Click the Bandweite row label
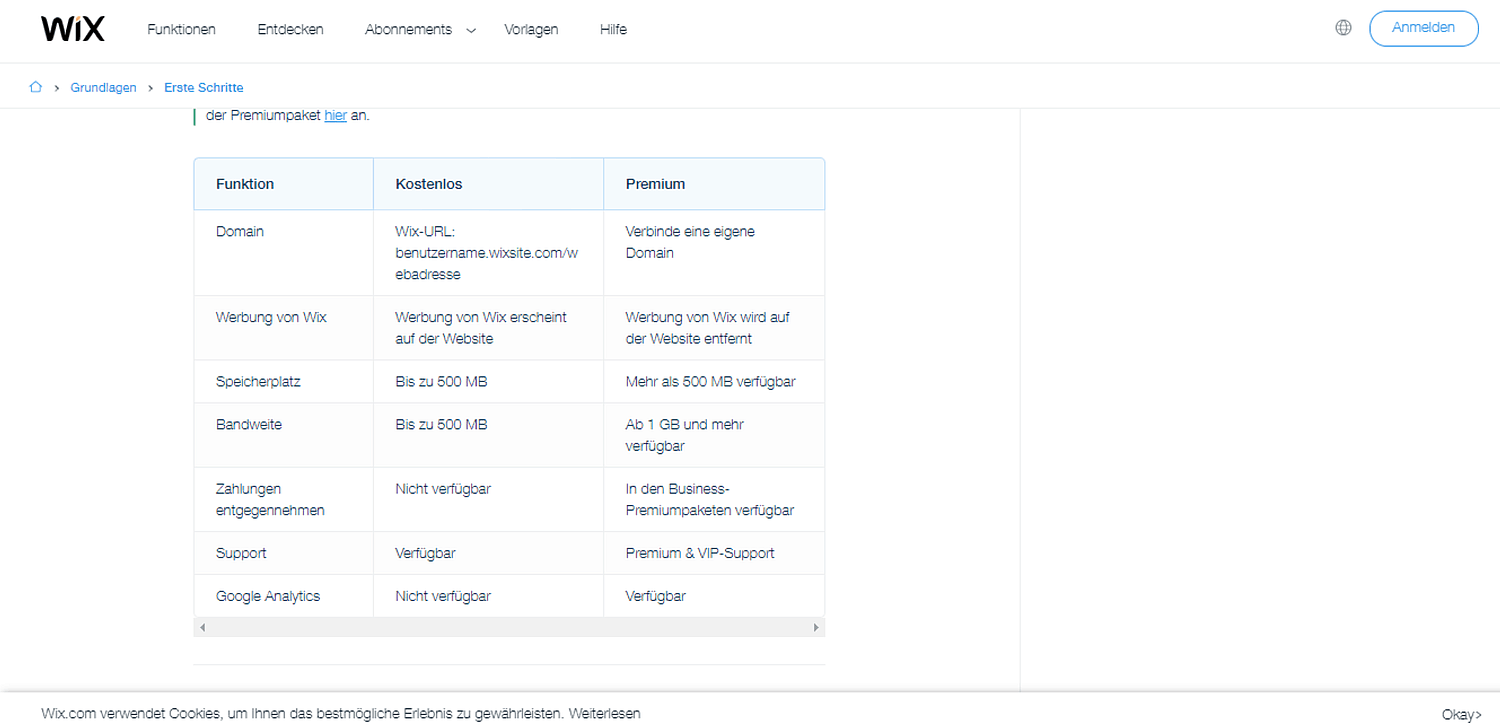 (x=249, y=424)
